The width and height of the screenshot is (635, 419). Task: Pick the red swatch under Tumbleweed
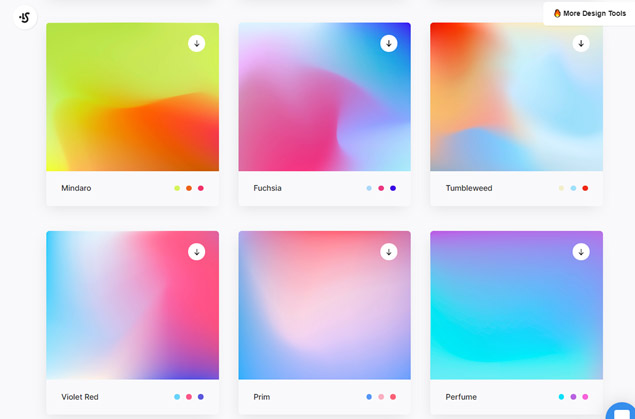point(585,188)
